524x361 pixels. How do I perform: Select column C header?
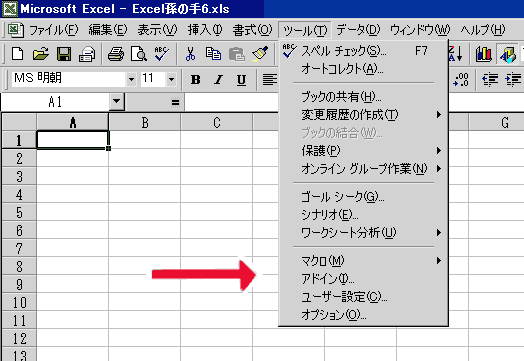click(x=217, y=122)
